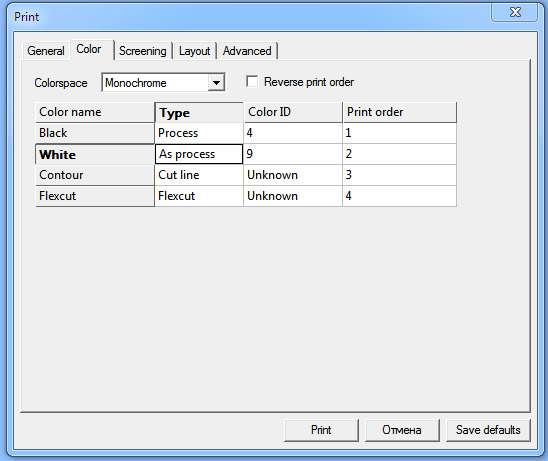Screen dimensions: 548x461
Task: Click the Color ID column header
Action: click(293, 112)
